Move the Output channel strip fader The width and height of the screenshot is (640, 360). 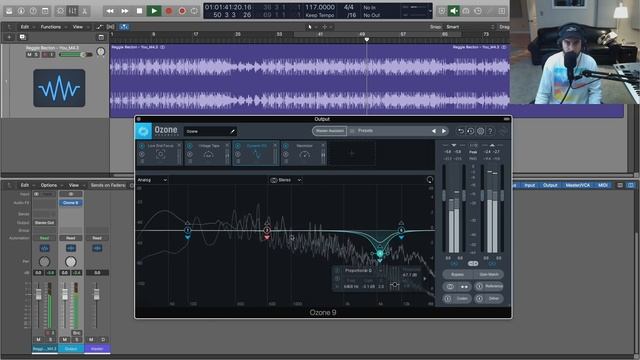click(65, 295)
